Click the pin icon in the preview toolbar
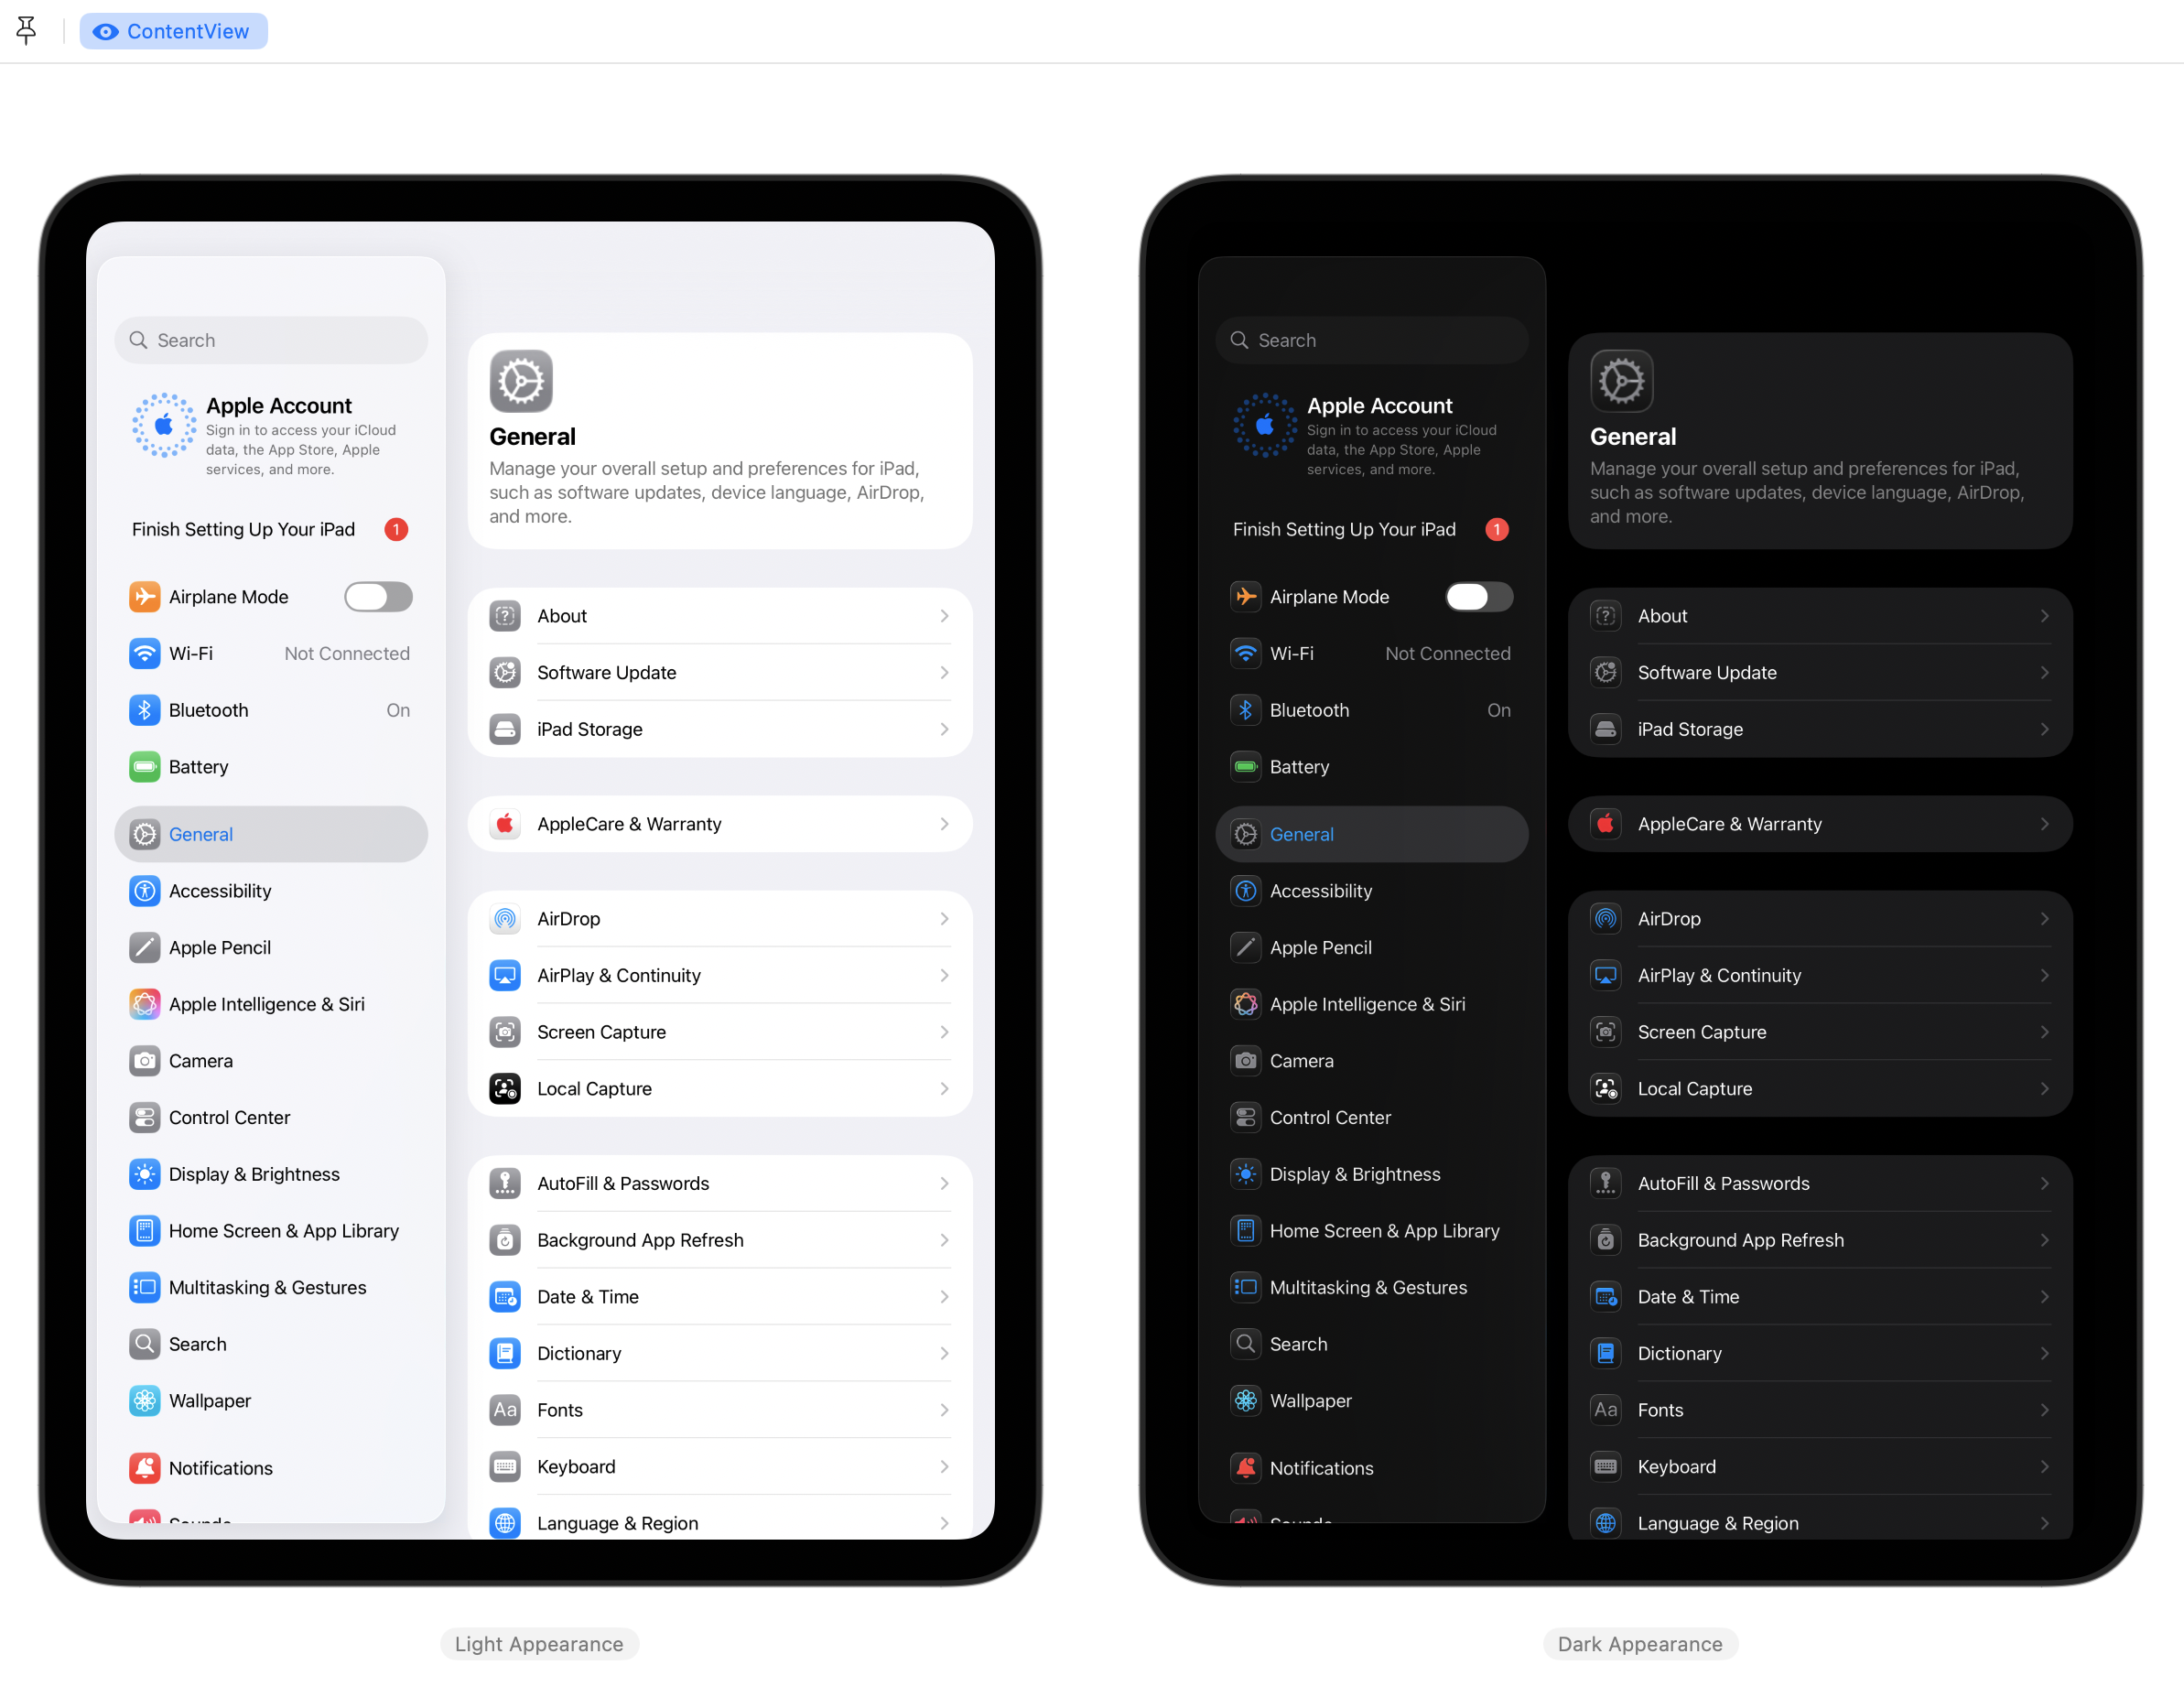2184x1708 pixels. 27,31
